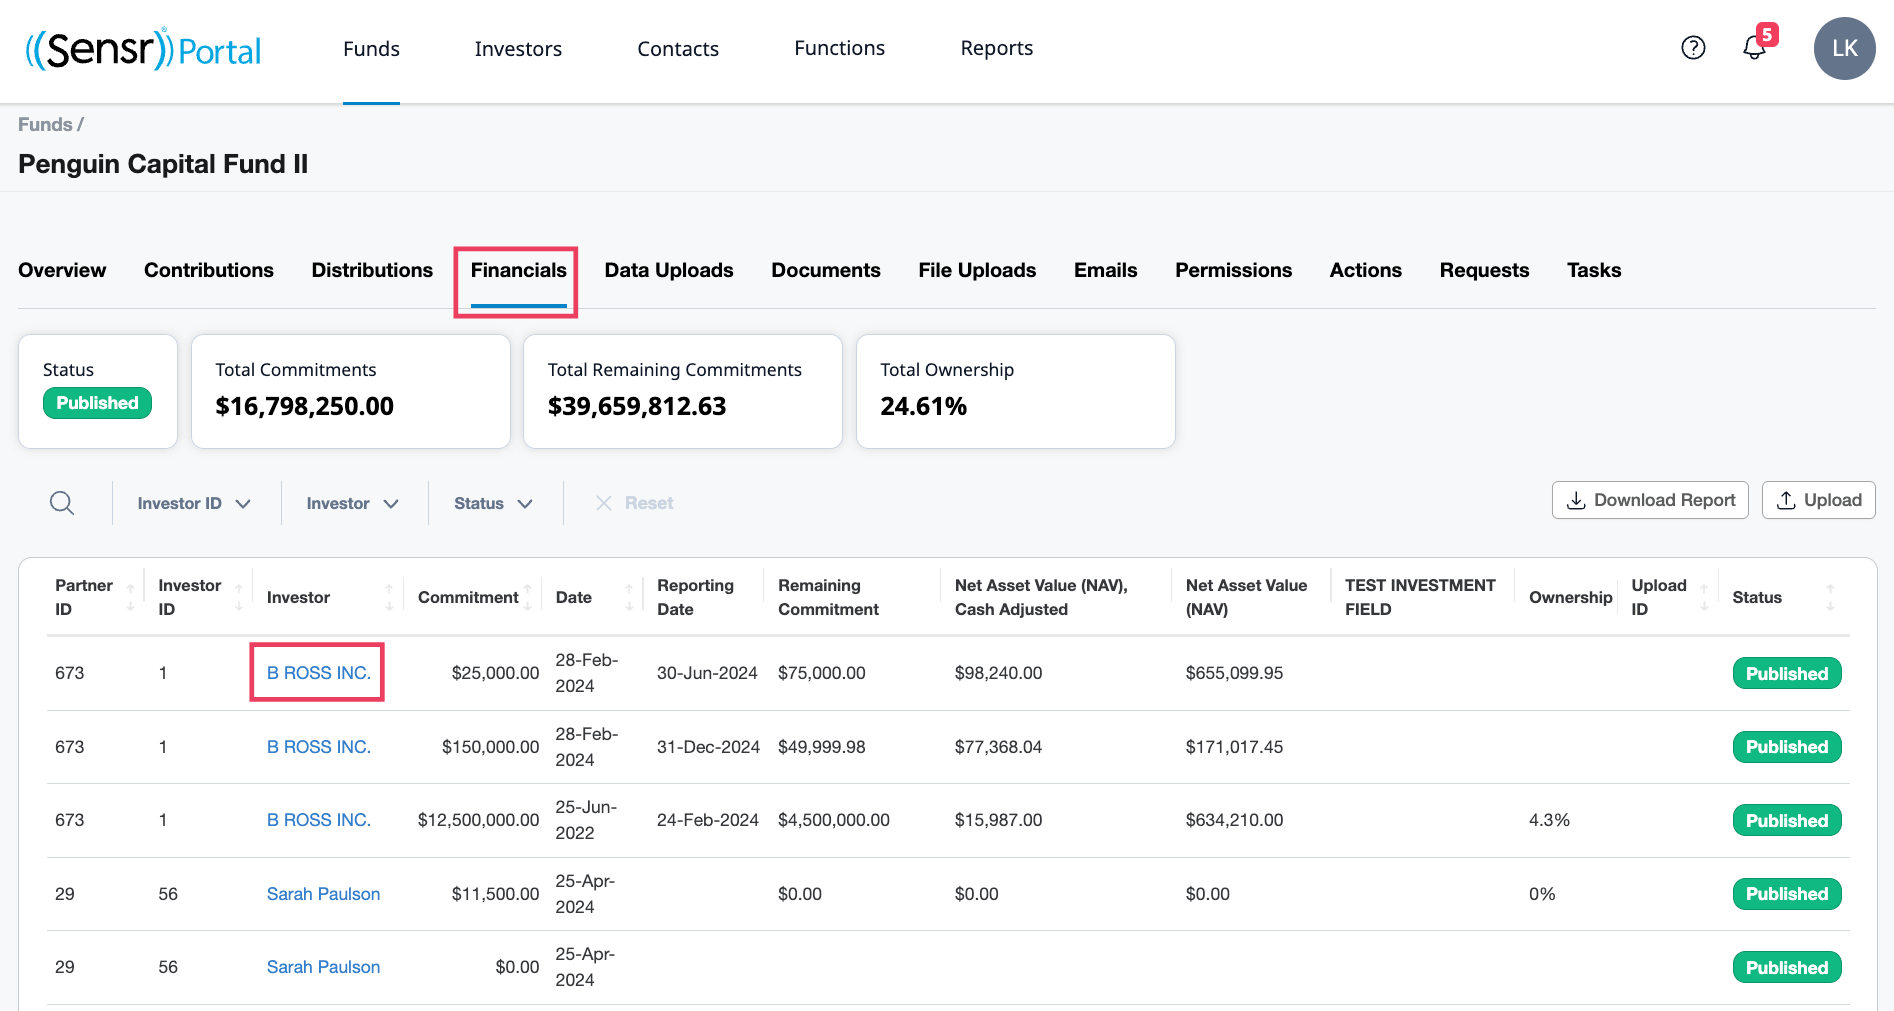Click the Penguin Capital Fund II title
The image size is (1894, 1011).
(x=163, y=164)
